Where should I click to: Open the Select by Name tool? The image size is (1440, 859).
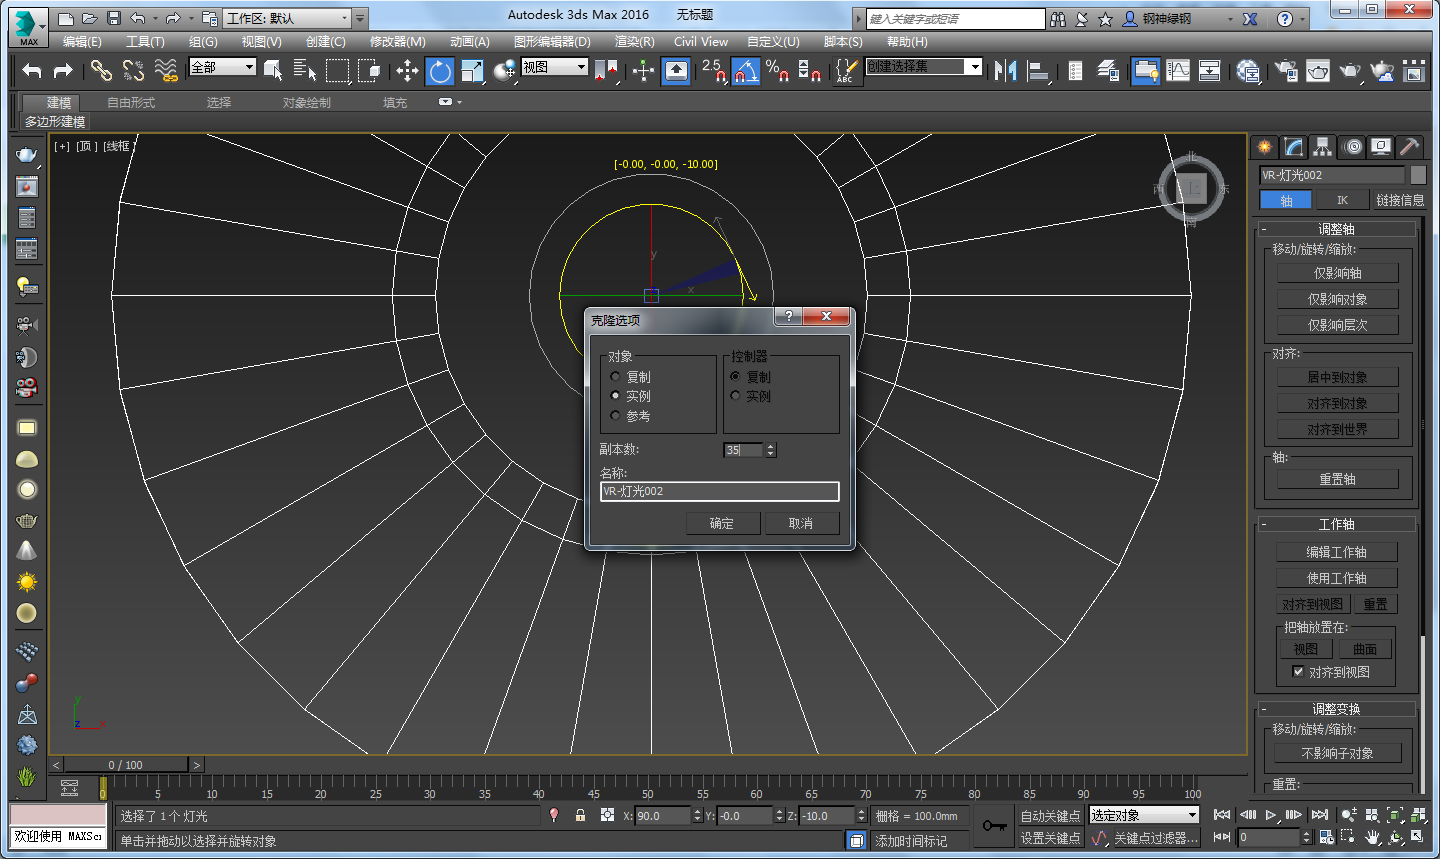(x=305, y=70)
